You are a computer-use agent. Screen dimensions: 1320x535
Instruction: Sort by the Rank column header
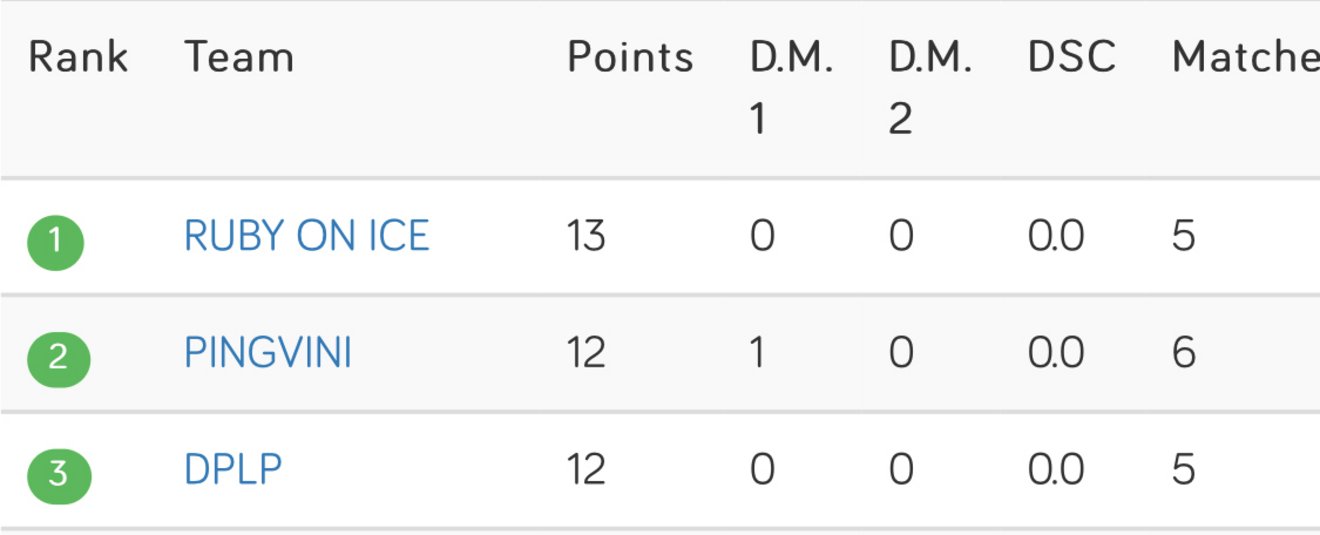pyautogui.click(x=78, y=58)
